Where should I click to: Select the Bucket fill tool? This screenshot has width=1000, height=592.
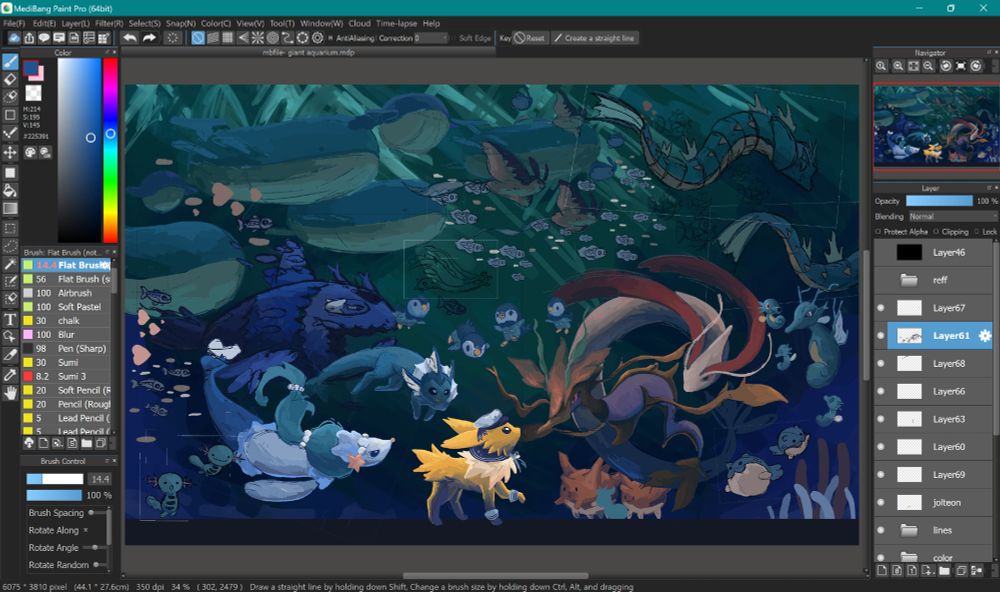10,190
